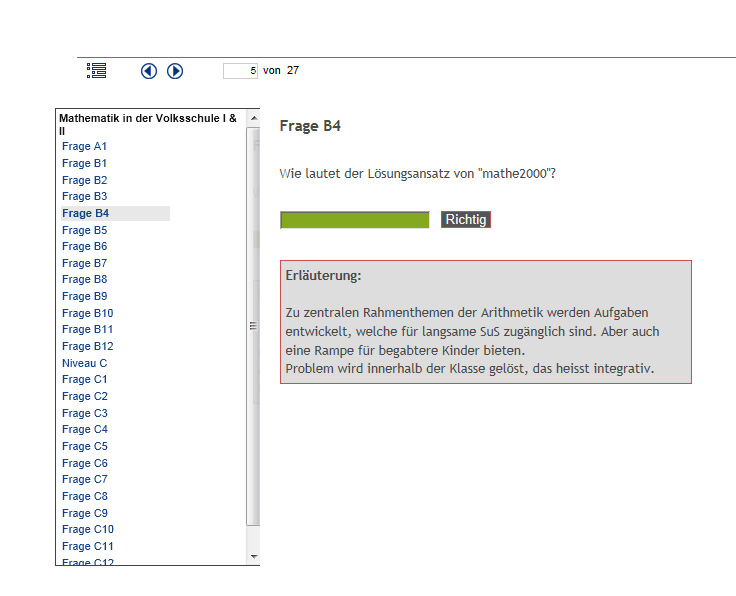Go to next question with right arrow
This screenshot has height=596, width=736.
pyautogui.click(x=175, y=71)
